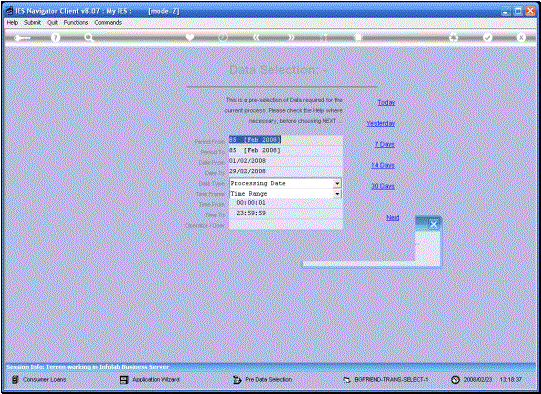Open help with the question mark icon
The width and height of the screenshot is (541, 394).
[55, 38]
